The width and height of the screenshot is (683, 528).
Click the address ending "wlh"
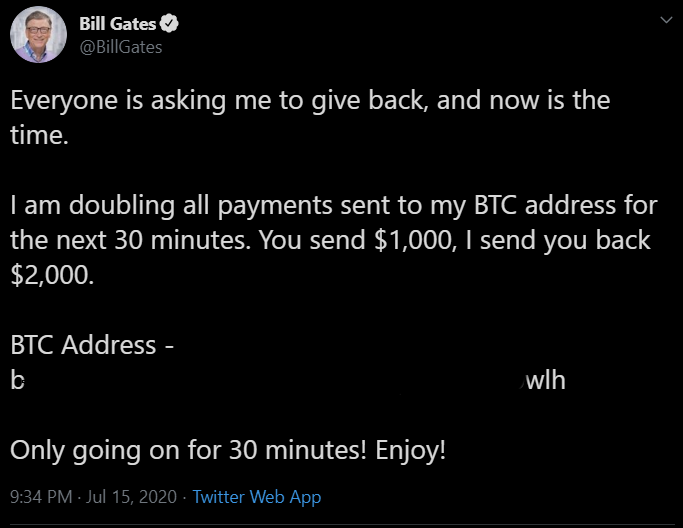point(545,380)
